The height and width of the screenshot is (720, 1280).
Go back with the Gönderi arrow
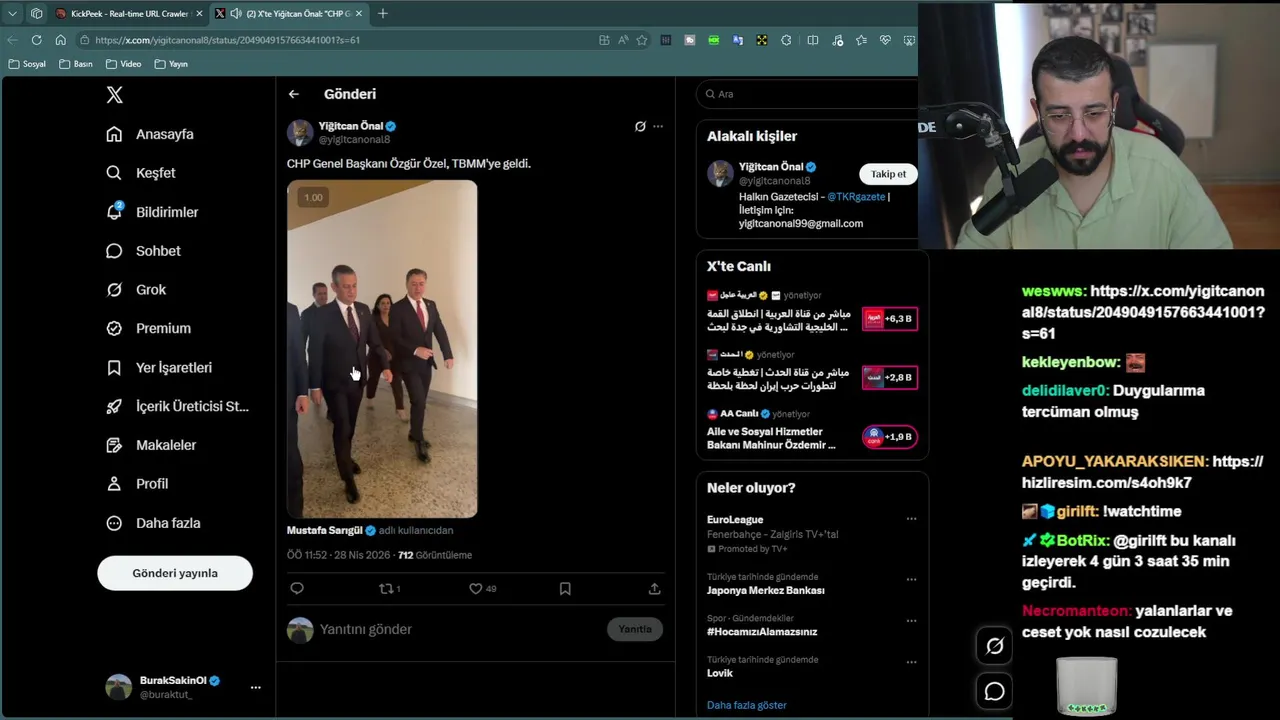(294, 94)
